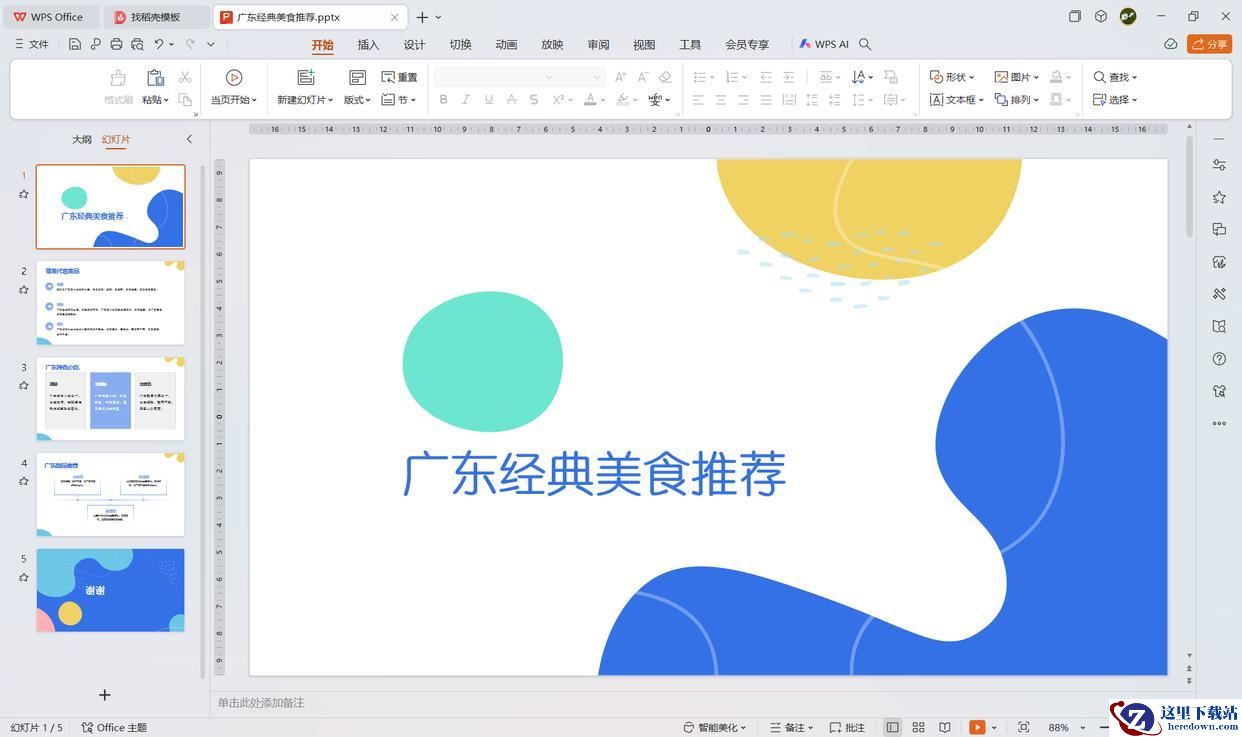Open the Arrange (排列) dropdown
This screenshot has width=1242, height=737.
[1017, 100]
